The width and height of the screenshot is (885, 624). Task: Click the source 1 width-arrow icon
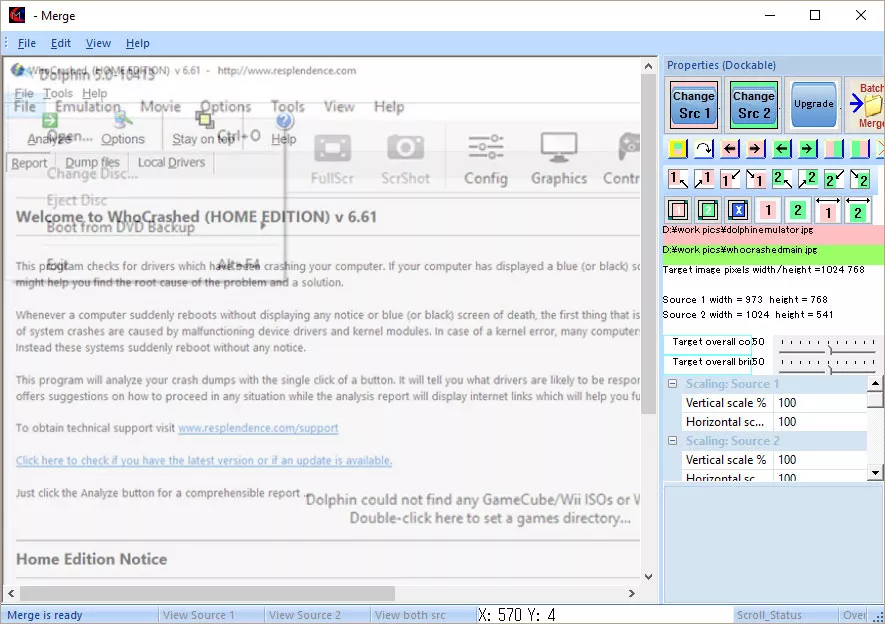(x=827, y=209)
